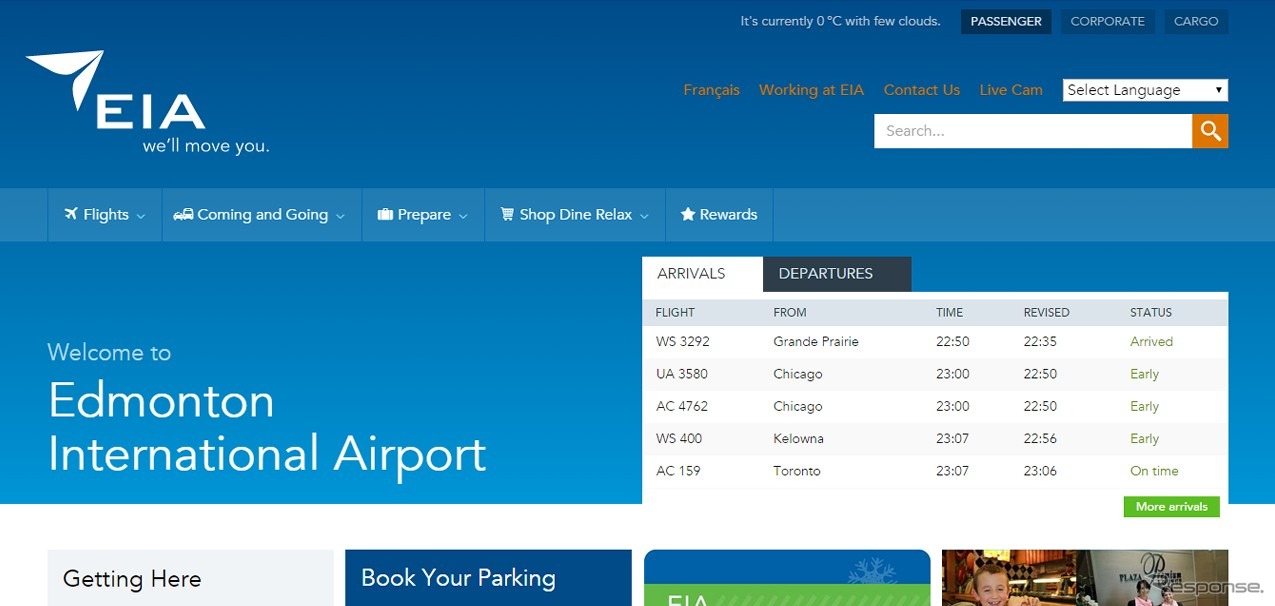Open the Live Cam link
1275x606 pixels.
pyautogui.click(x=1011, y=90)
